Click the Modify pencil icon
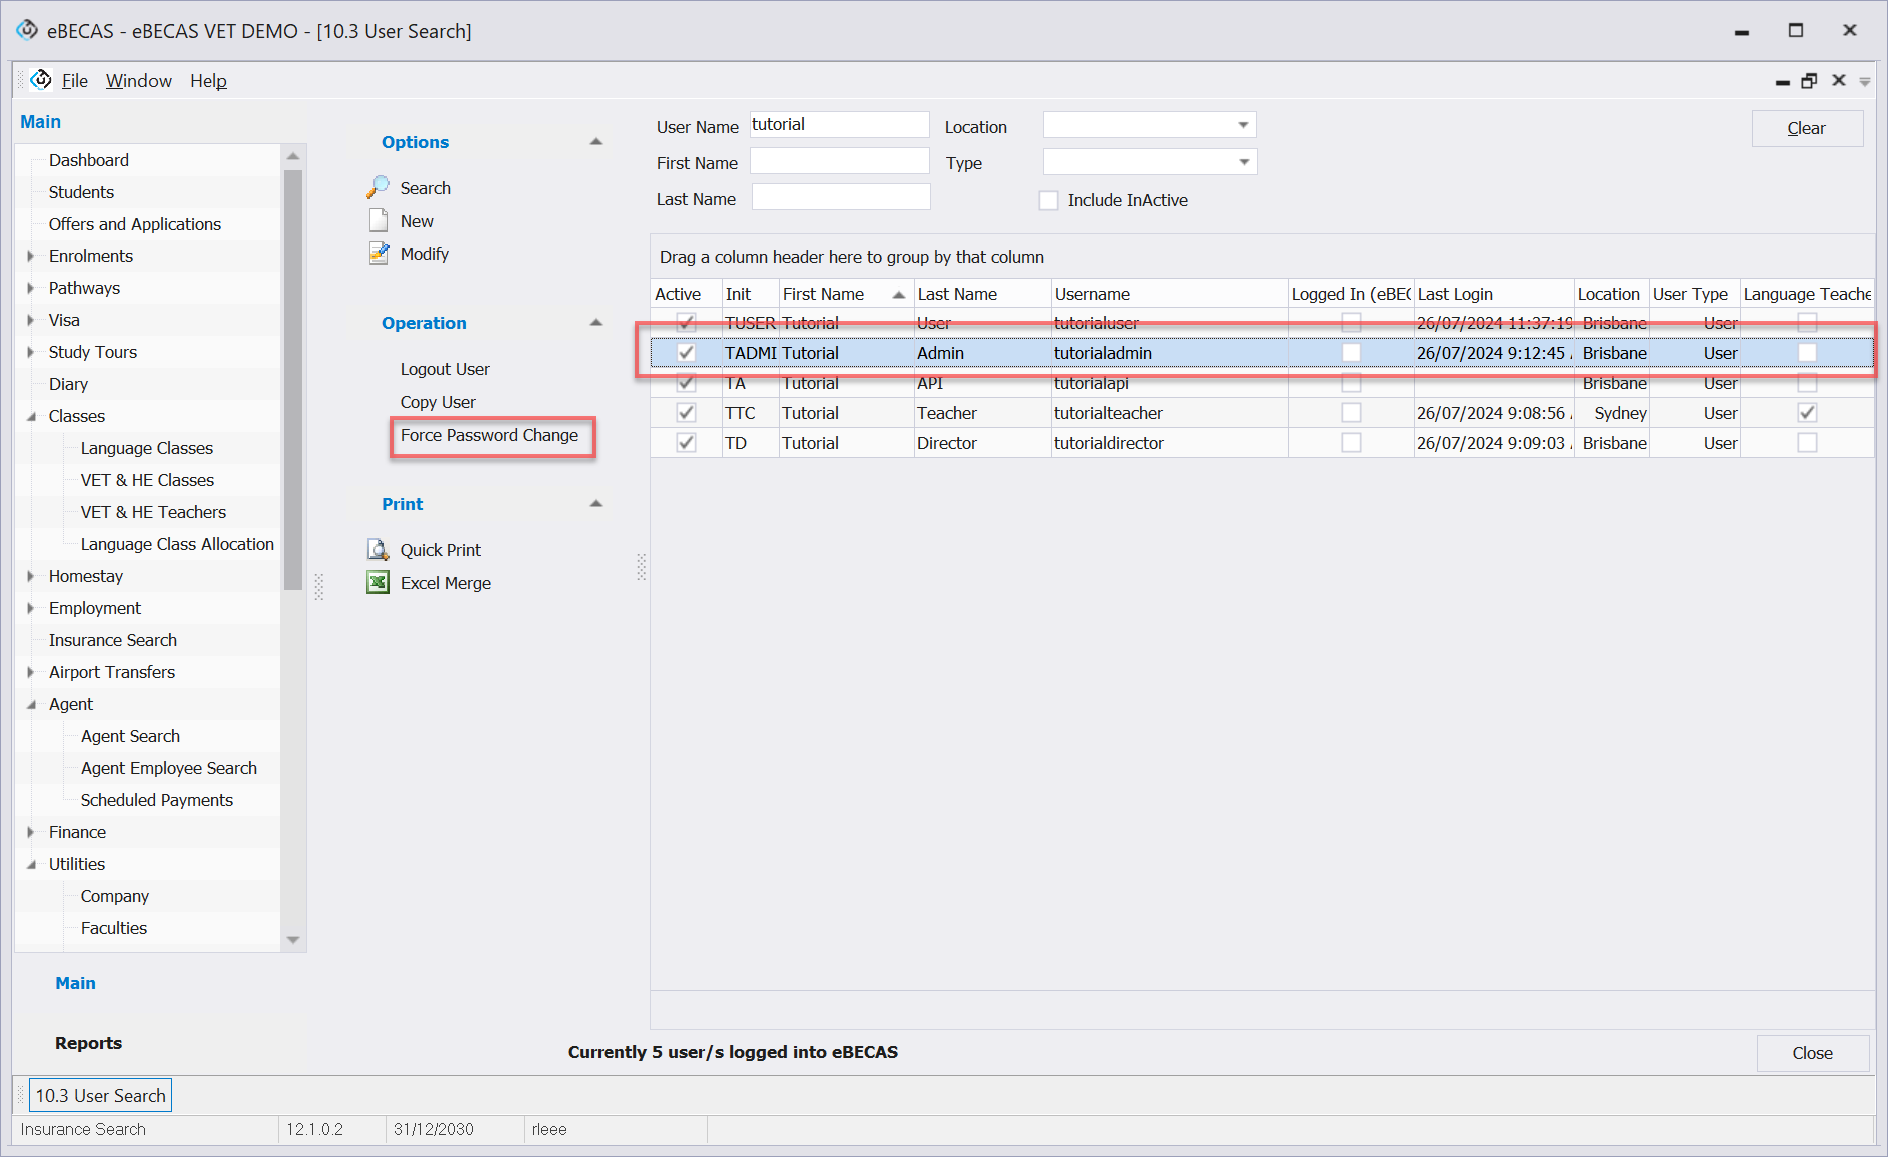Screen dimensions: 1888x1157 (x=378, y=254)
